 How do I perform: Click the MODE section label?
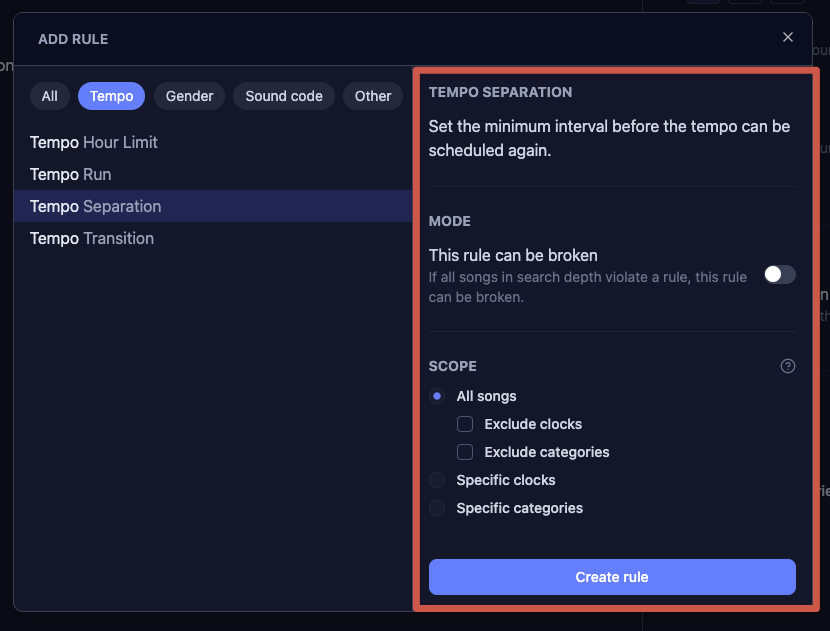(449, 221)
